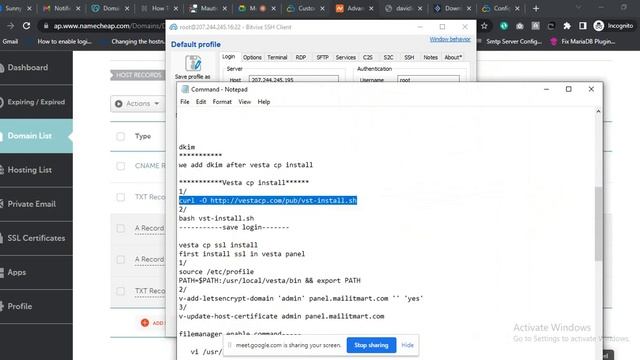The image size is (640, 360).
Task: Click the camera extension icon in toolbar
Action: 520,26
